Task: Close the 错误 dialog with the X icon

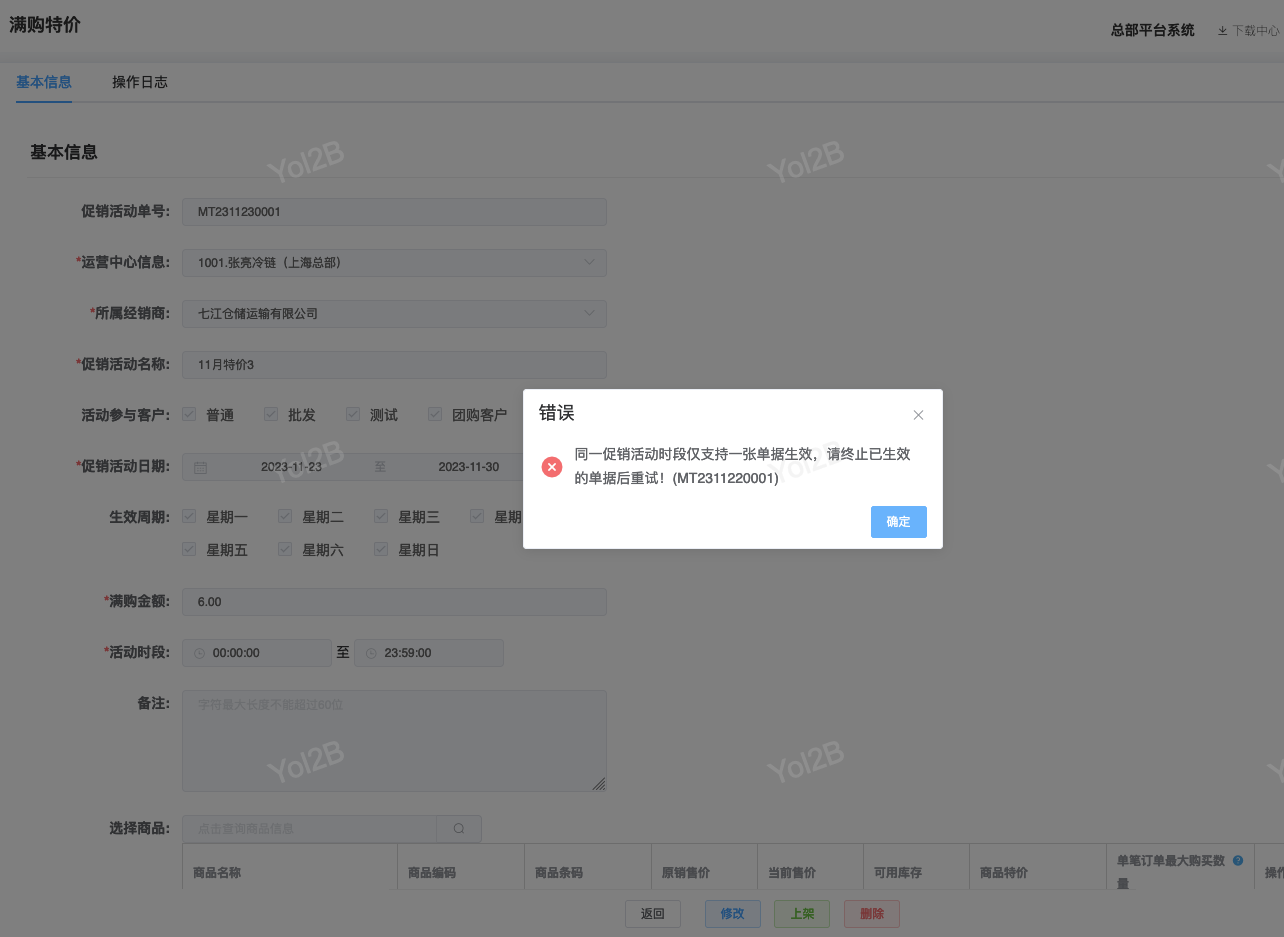Action: 918,415
